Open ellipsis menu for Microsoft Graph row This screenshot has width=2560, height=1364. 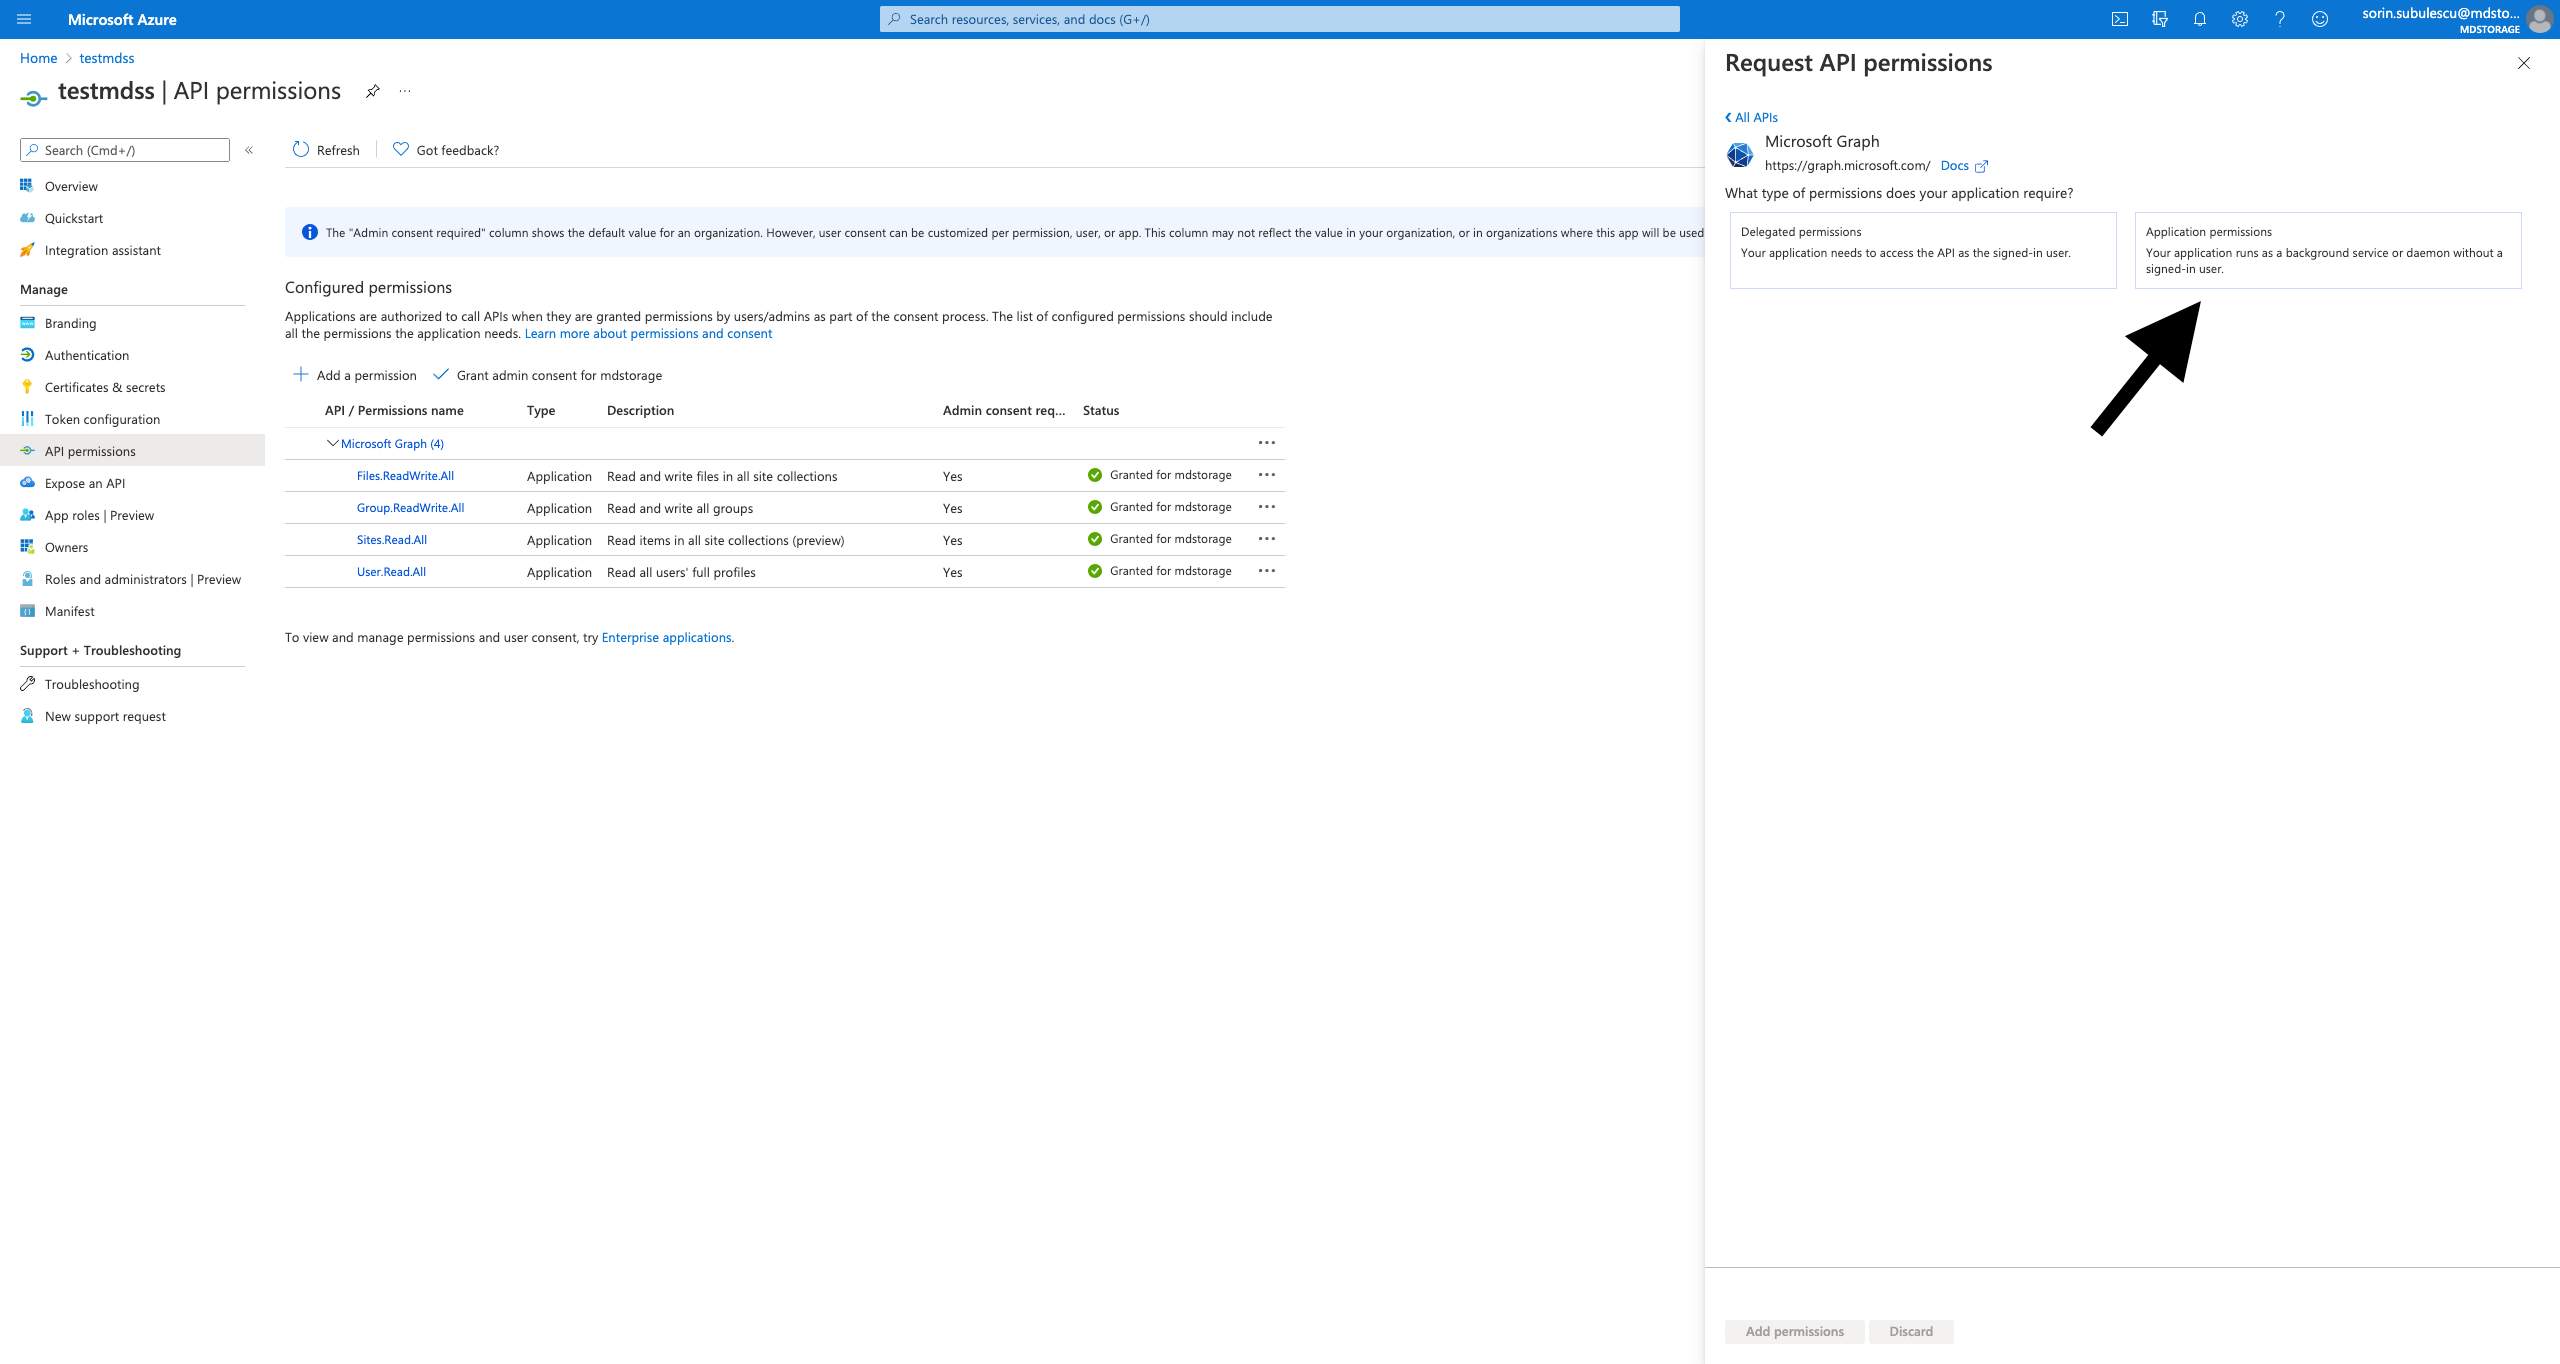(x=1267, y=443)
